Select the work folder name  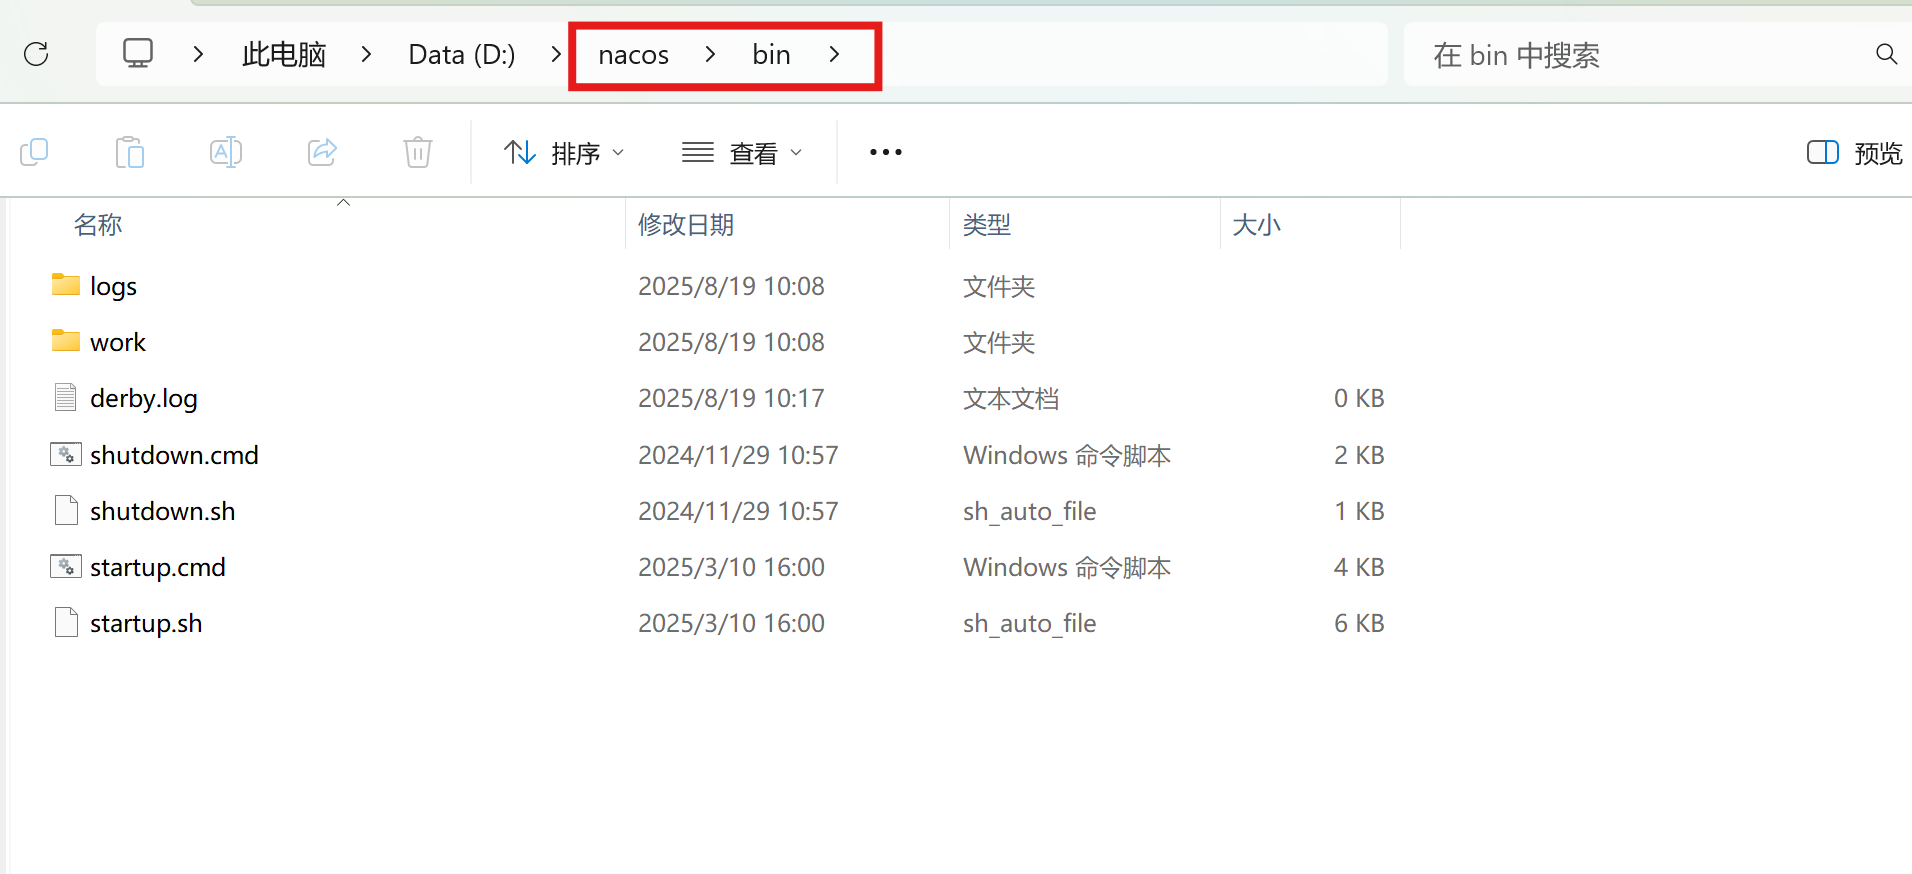point(118,342)
